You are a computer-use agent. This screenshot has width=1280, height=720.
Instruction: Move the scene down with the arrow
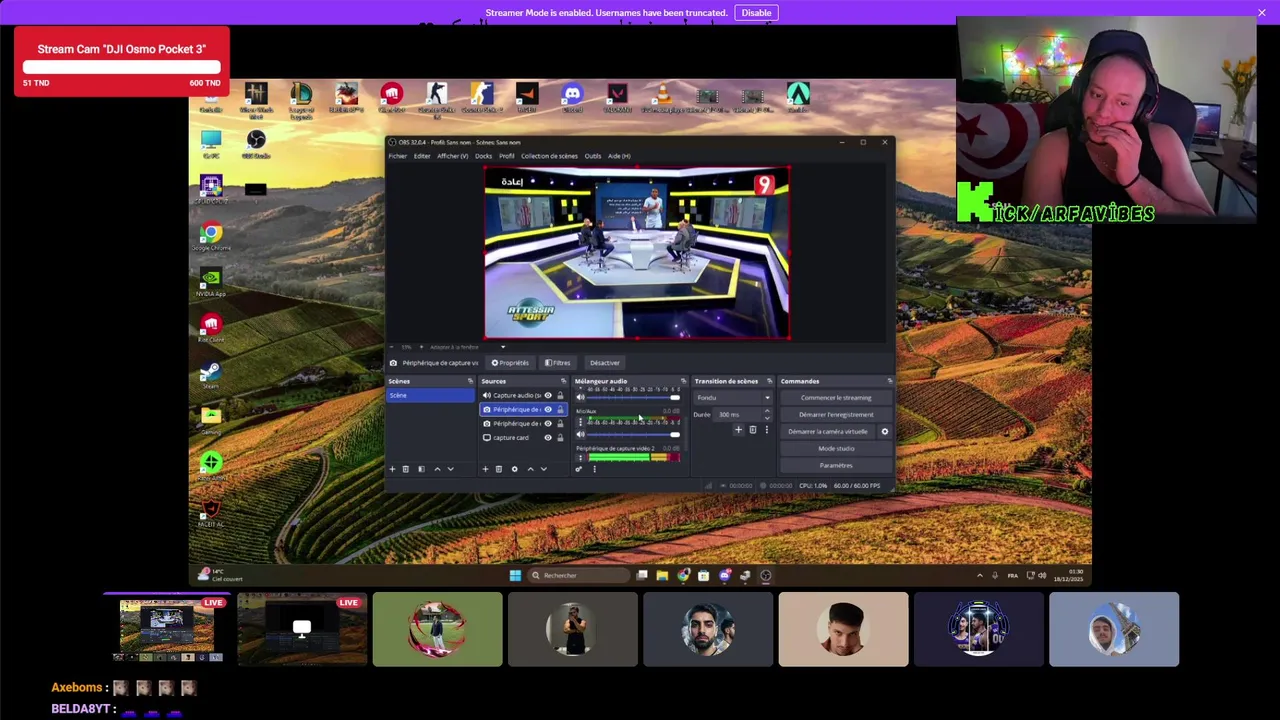450,469
